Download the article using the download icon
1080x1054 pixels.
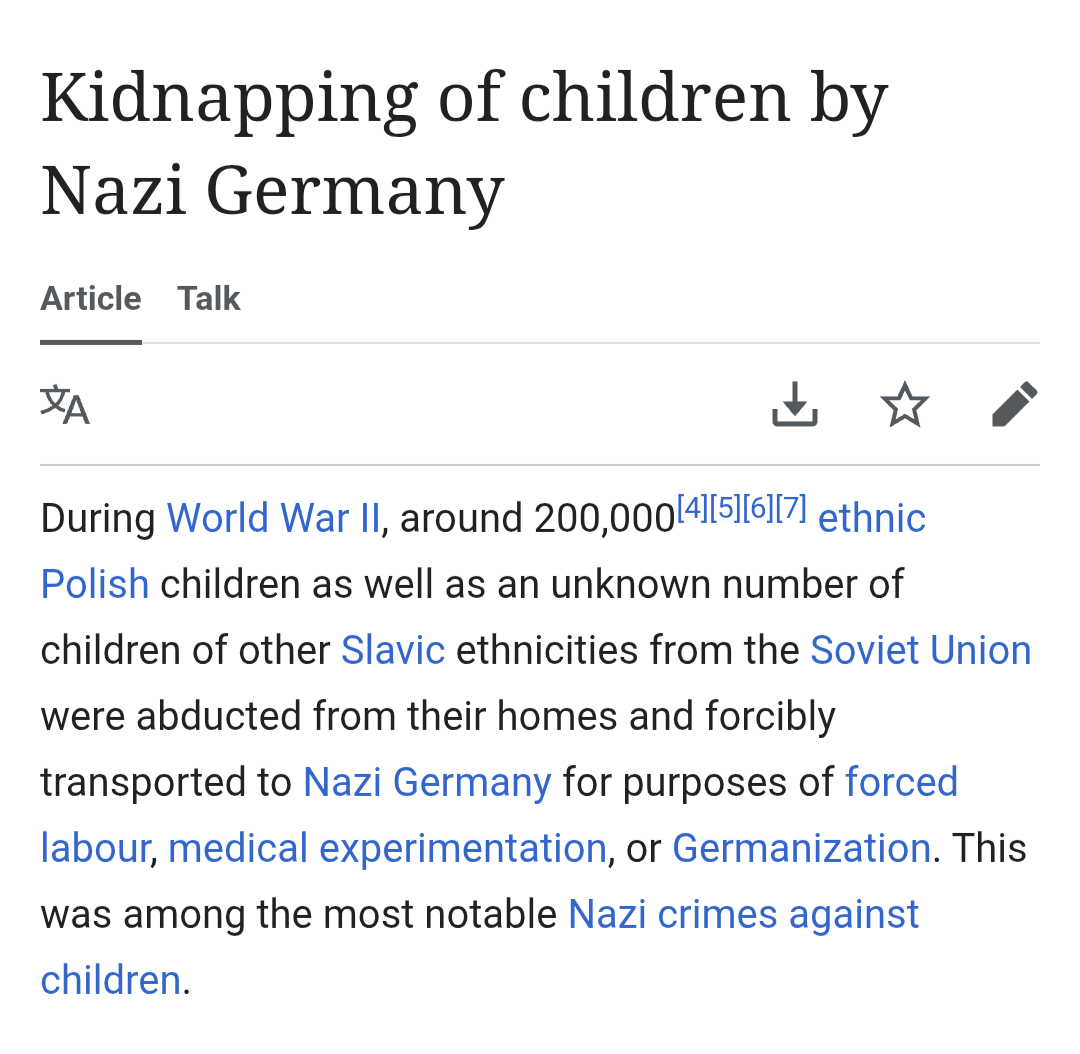(795, 405)
